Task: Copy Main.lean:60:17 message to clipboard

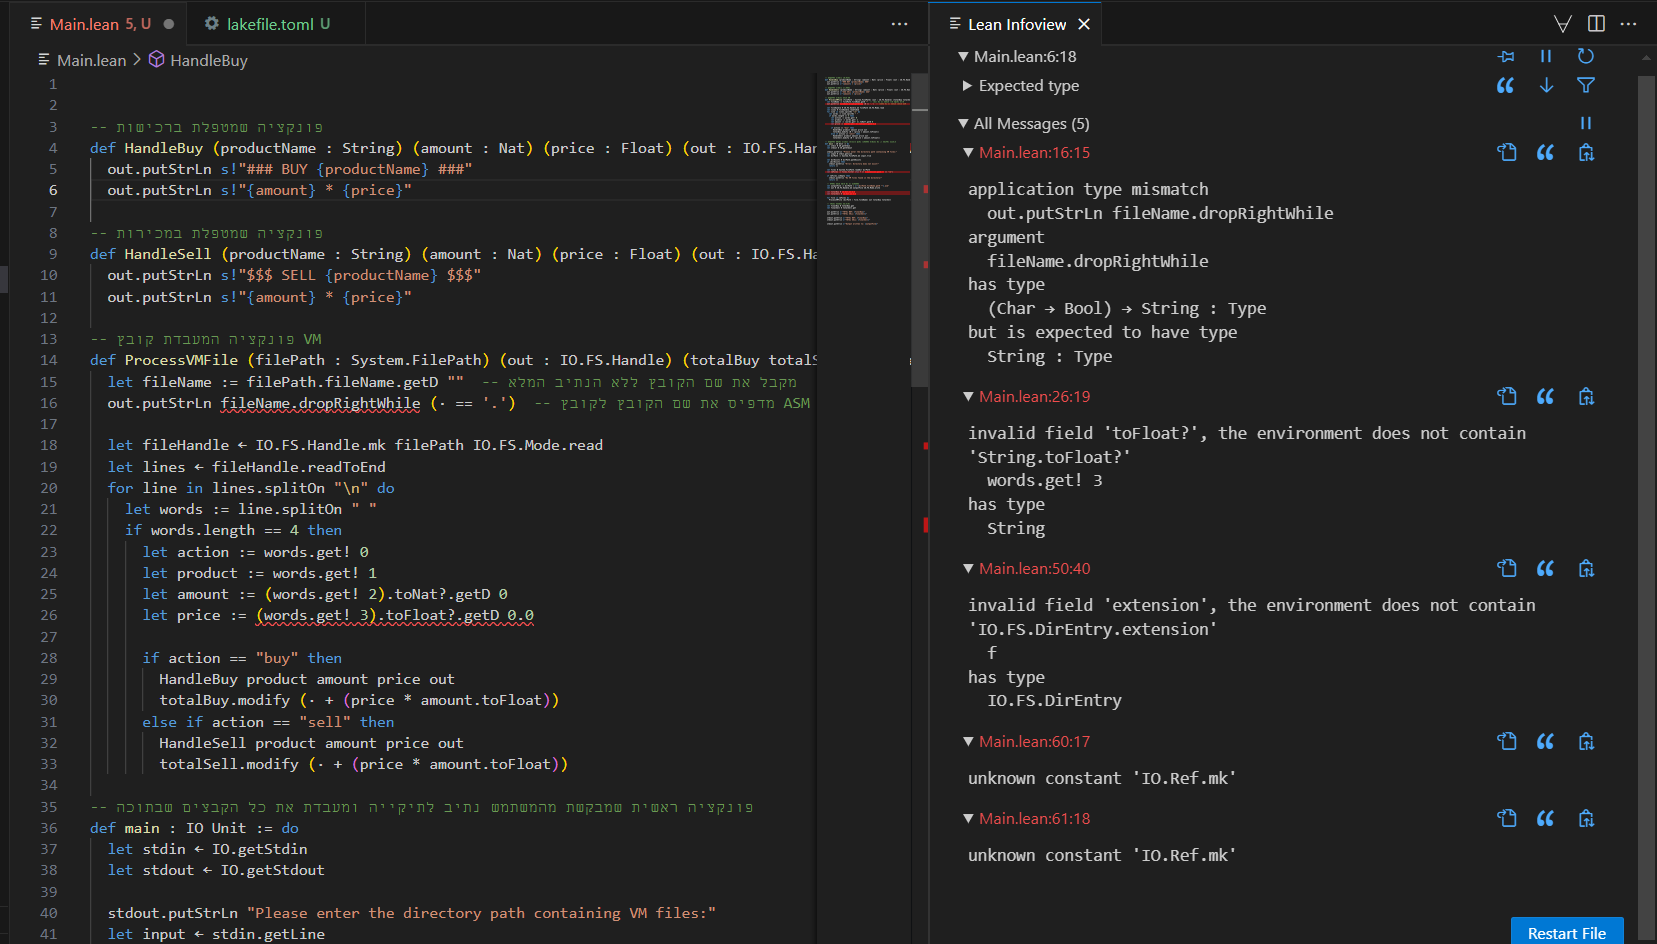Action: click(x=1586, y=741)
